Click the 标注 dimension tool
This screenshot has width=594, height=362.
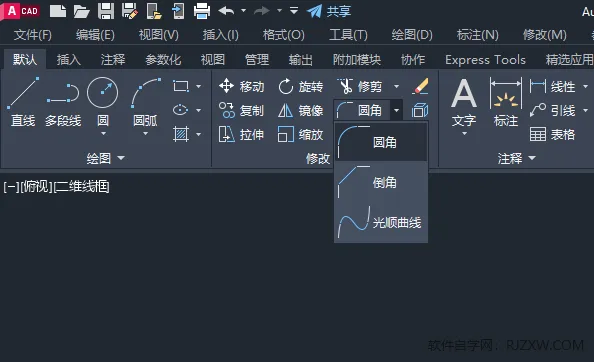pyautogui.click(x=506, y=102)
